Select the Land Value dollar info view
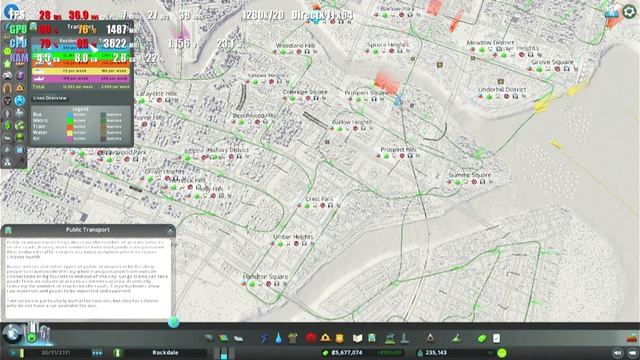Image resolution: width=640 pixels, height=360 pixels. click(7, 125)
